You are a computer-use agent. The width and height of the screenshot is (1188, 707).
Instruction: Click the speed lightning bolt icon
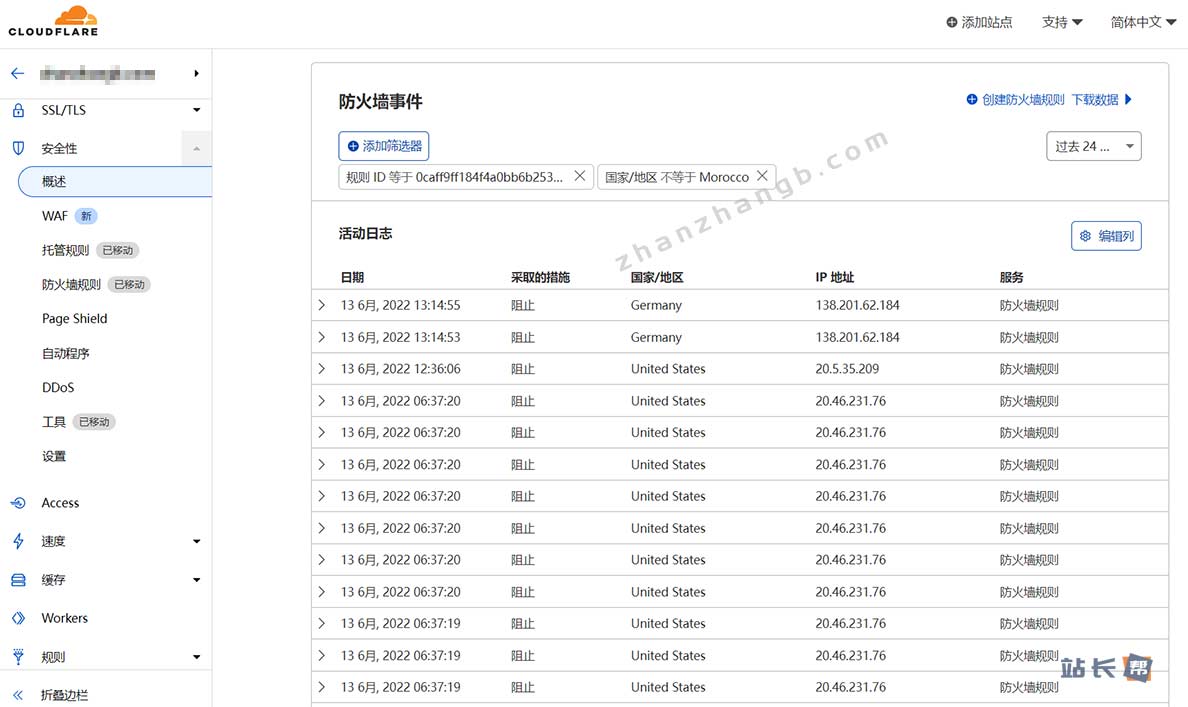(x=18, y=541)
